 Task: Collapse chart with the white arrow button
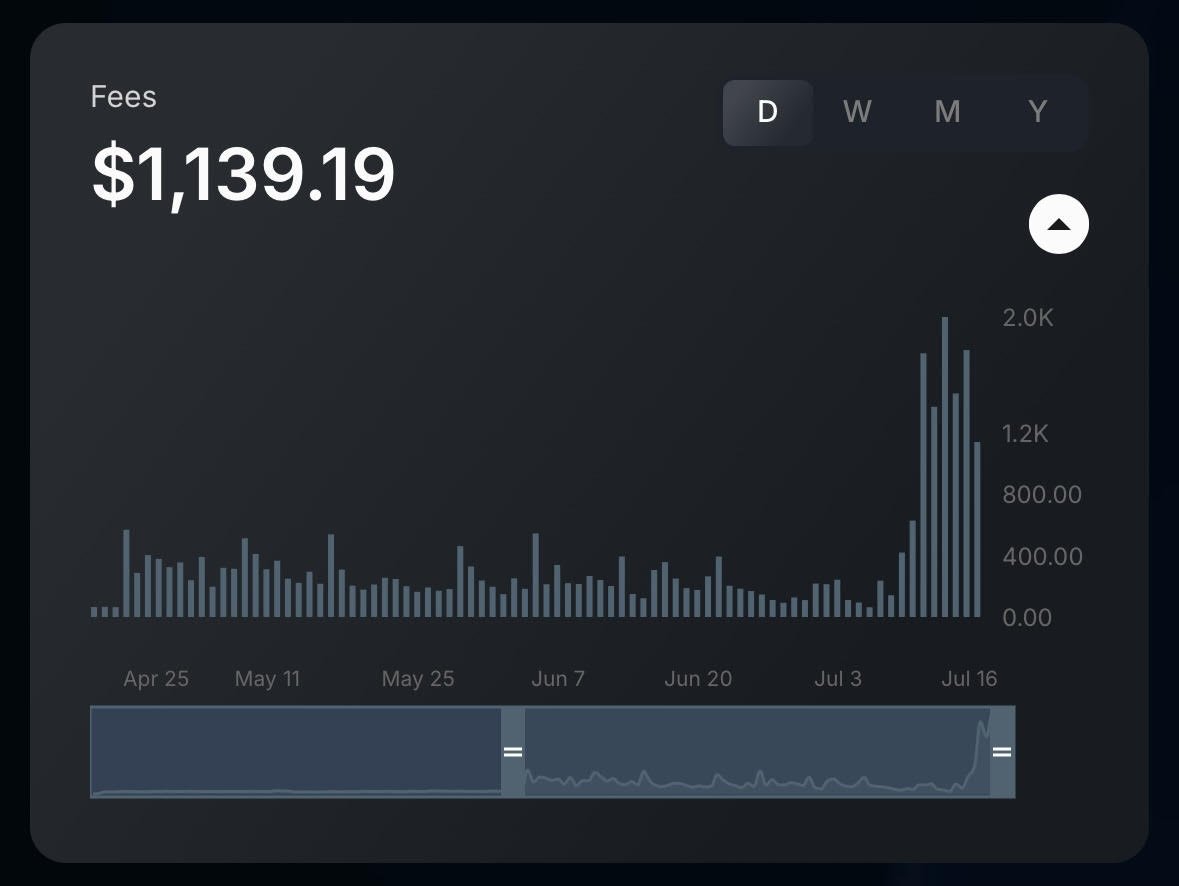tap(1059, 224)
